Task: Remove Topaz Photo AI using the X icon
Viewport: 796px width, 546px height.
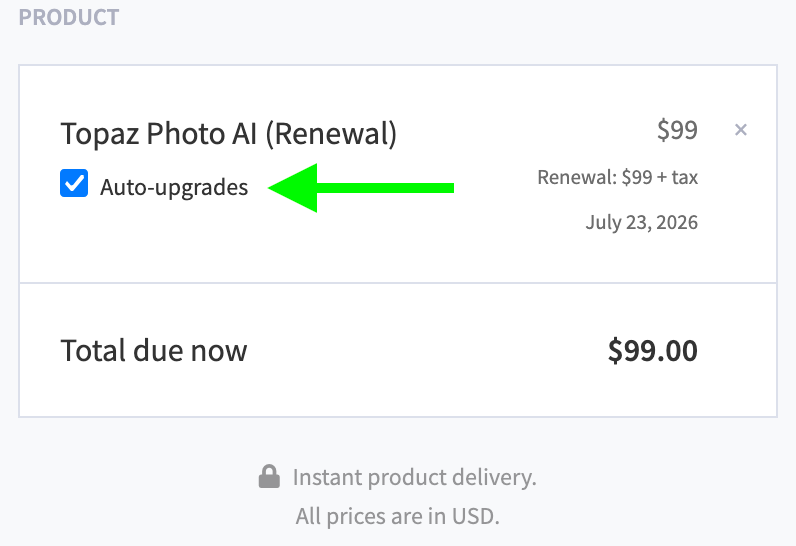Action: [x=741, y=130]
